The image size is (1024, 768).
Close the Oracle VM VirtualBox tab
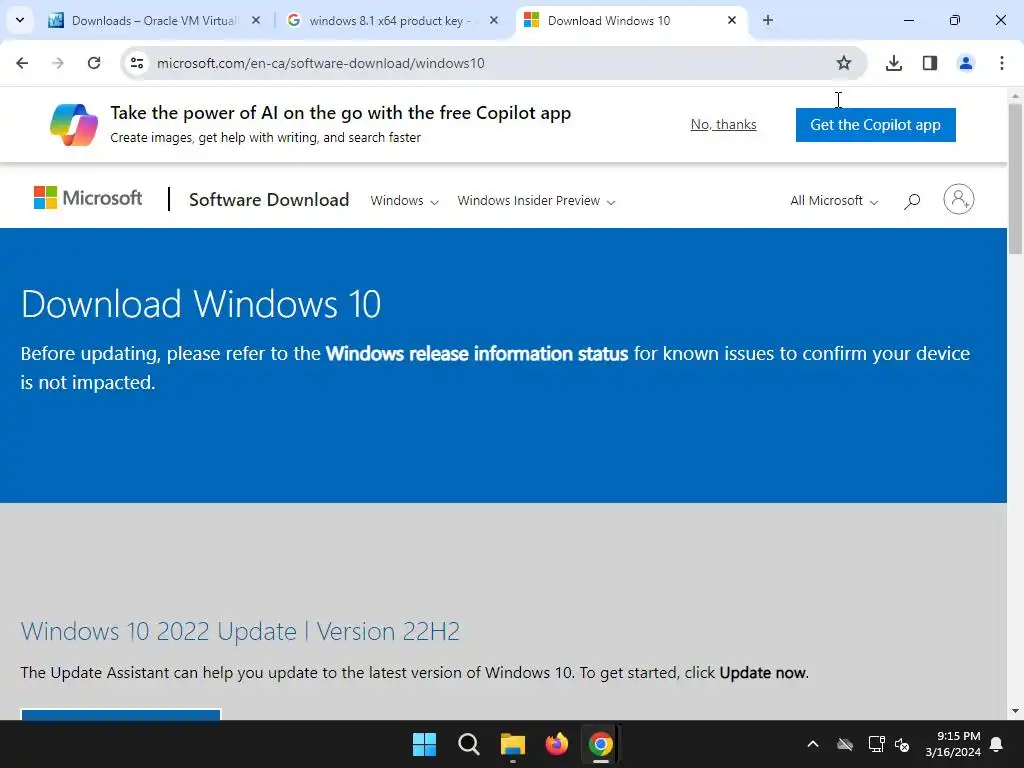[x=256, y=20]
